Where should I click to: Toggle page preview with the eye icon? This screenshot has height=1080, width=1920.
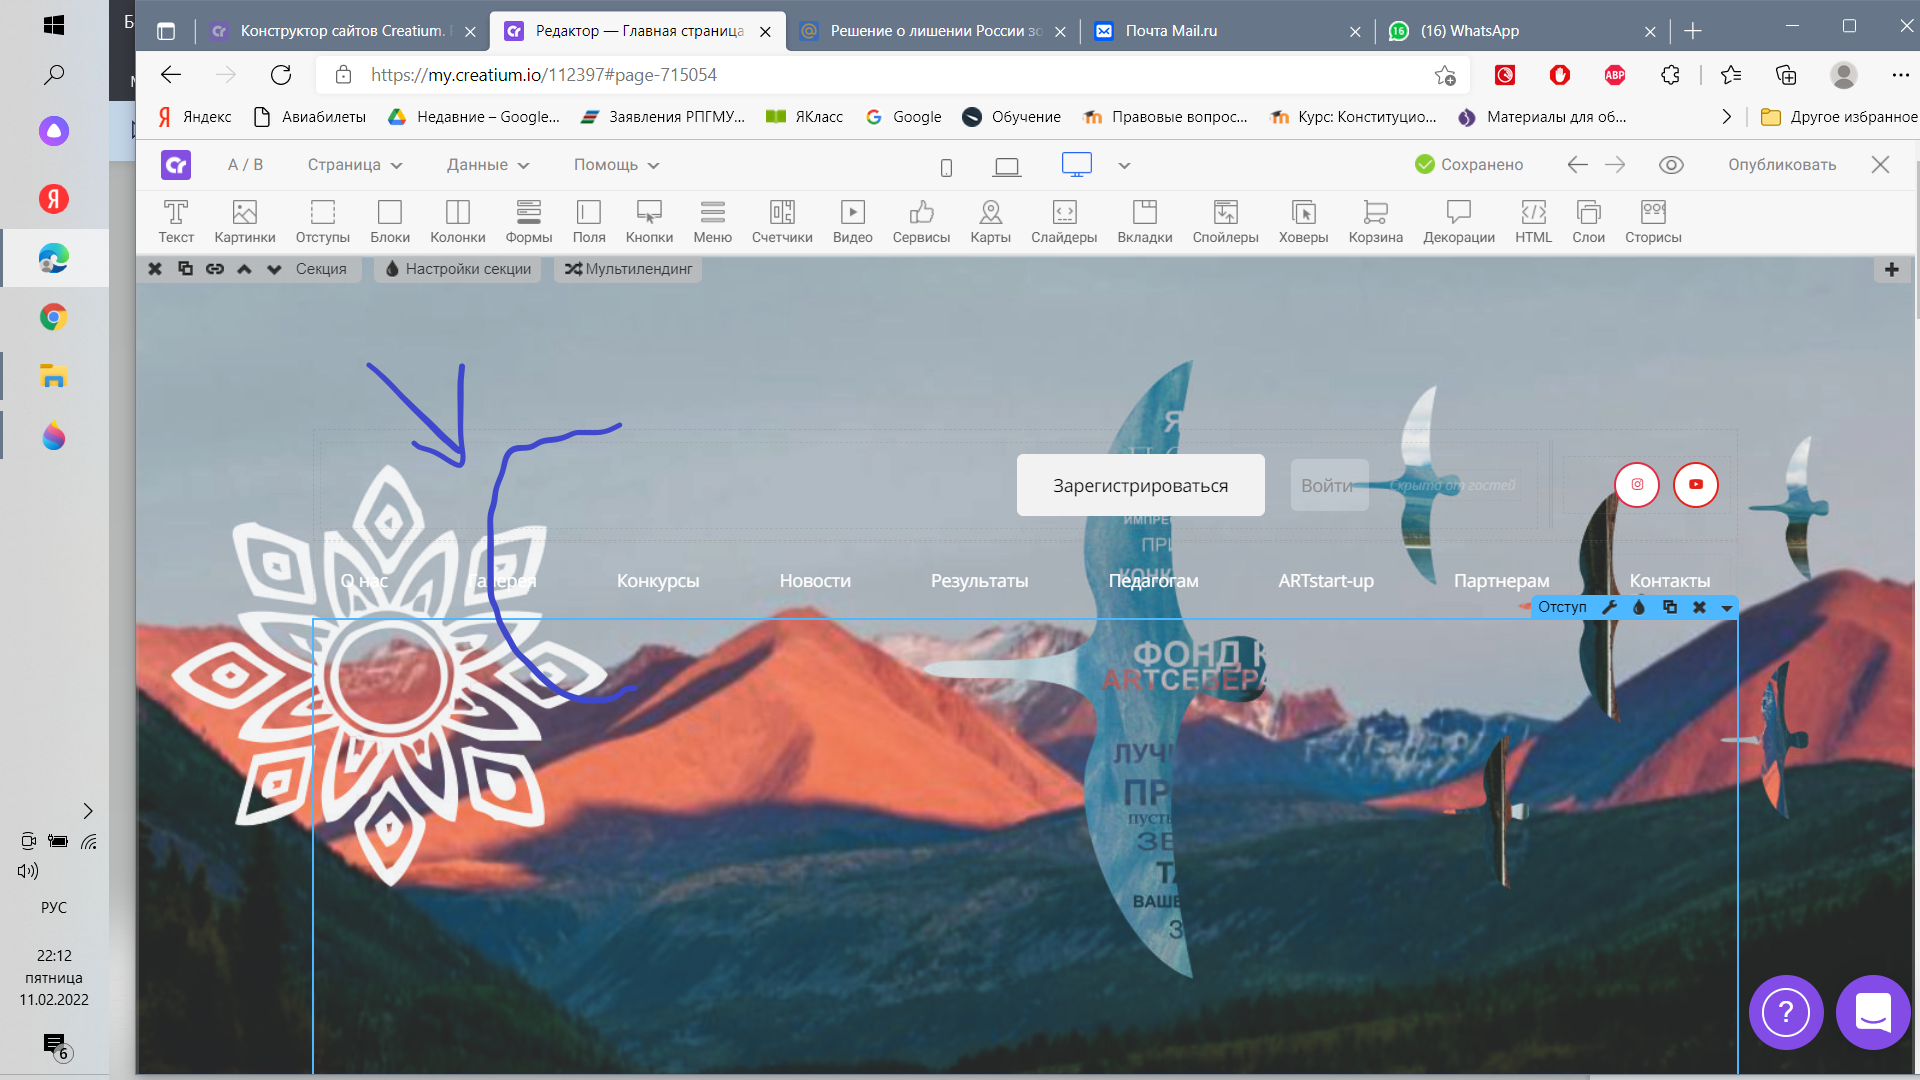click(x=1671, y=165)
